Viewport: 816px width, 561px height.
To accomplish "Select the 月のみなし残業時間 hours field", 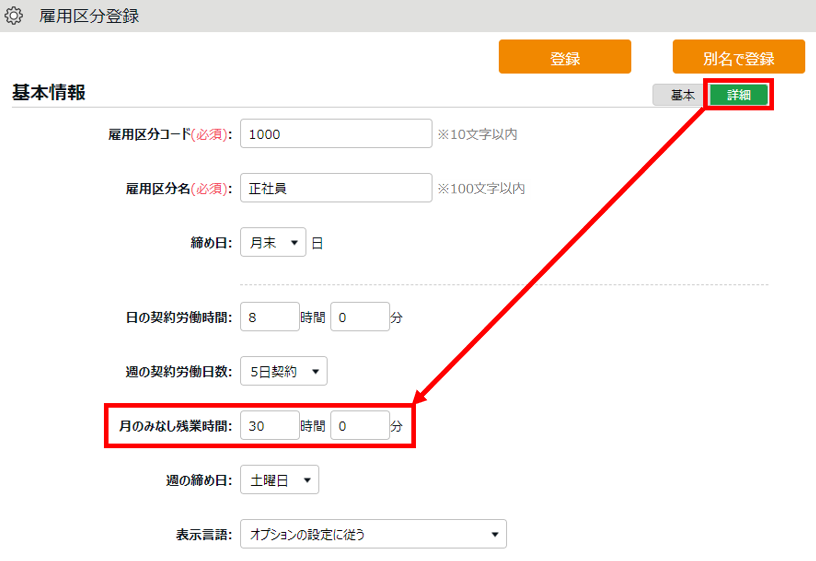I will pos(270,426).
